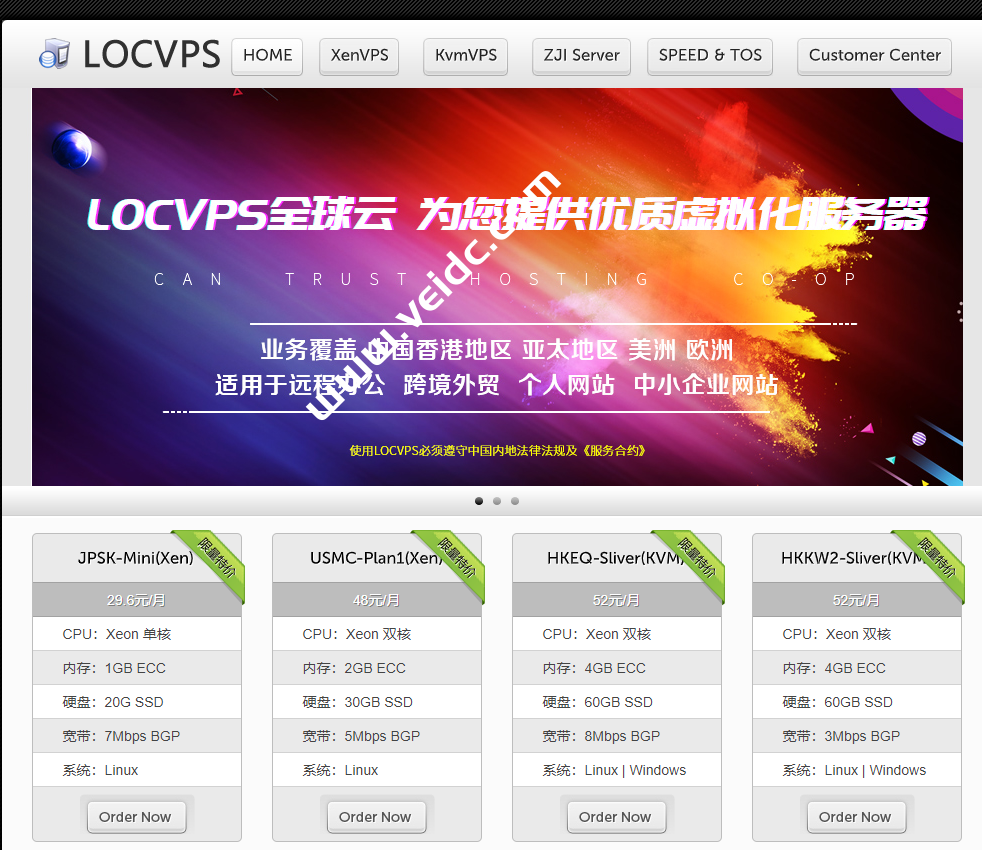Click the LOCVPS server logo icon
Screen dimensions: 982x850
point(55,54)
